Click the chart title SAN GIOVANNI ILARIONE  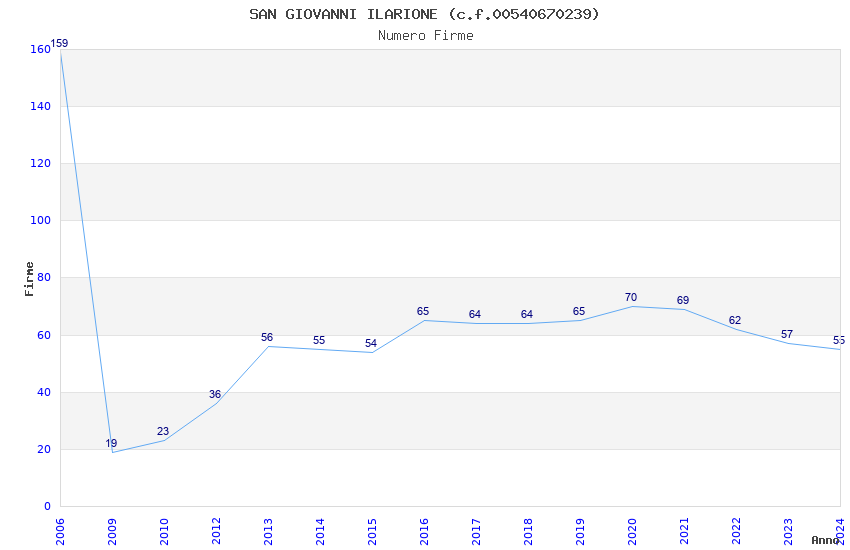coord(343,14)
